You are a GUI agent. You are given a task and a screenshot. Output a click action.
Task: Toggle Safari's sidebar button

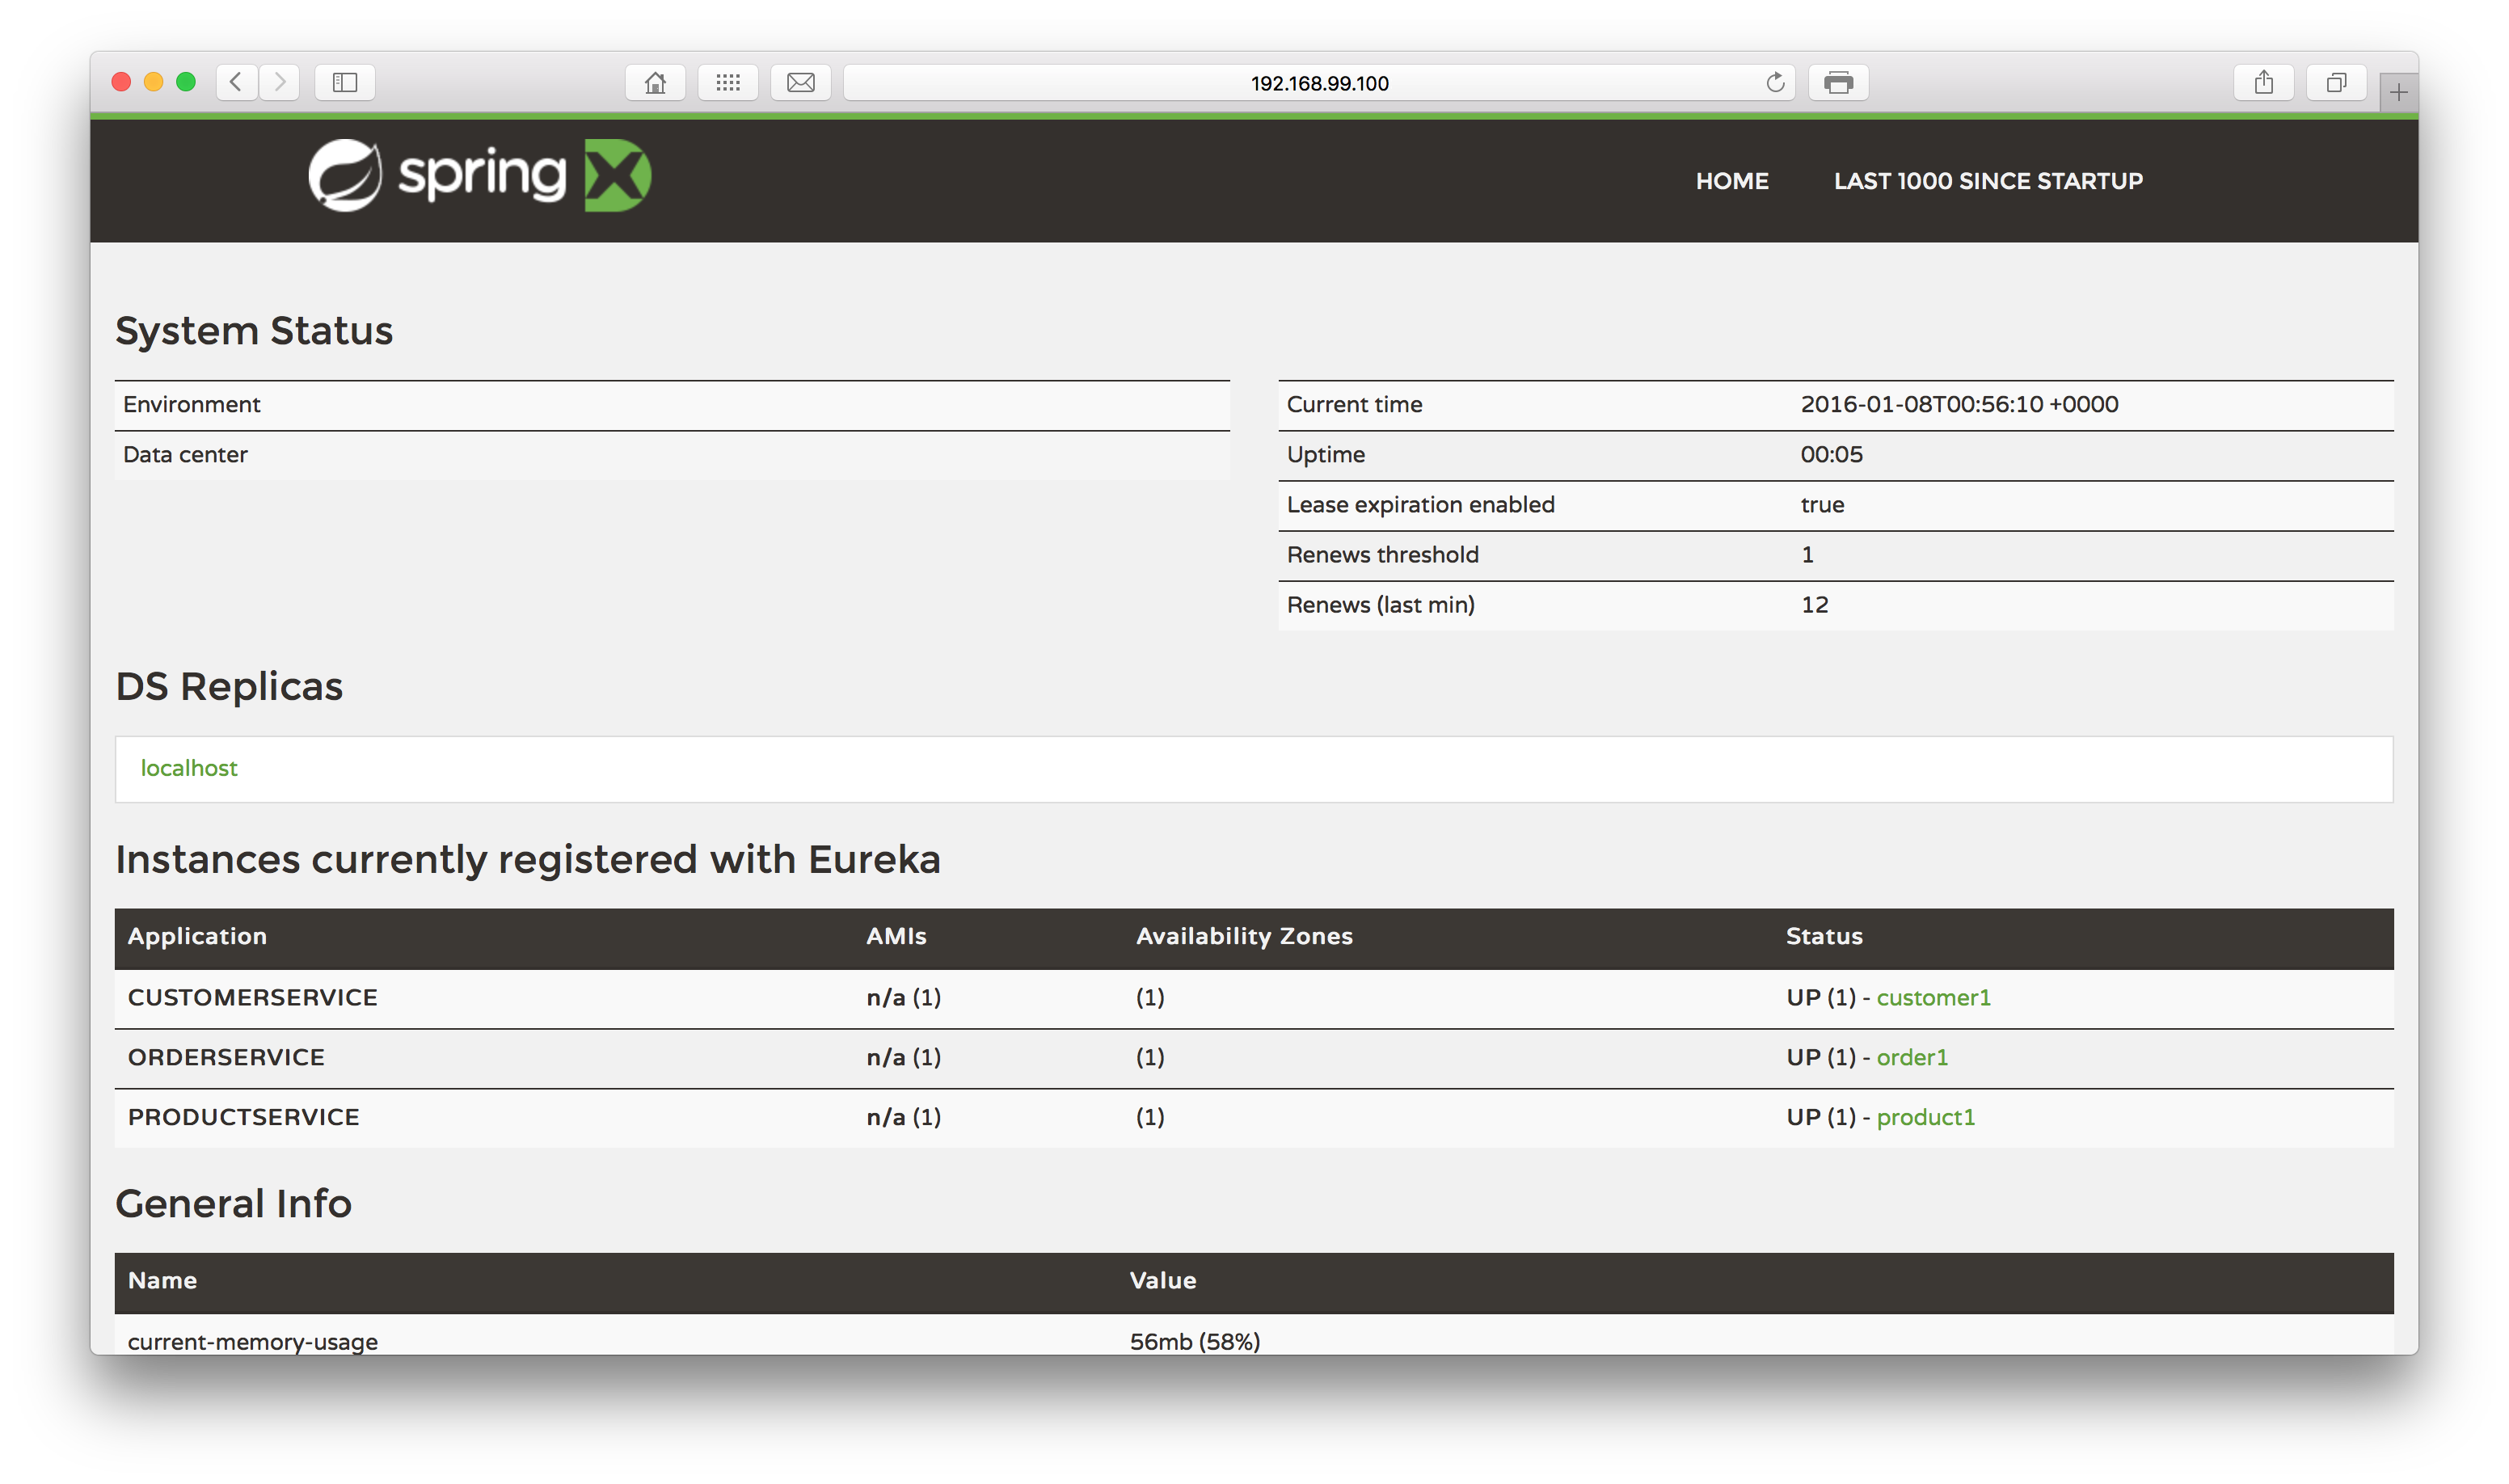[345, 82]
